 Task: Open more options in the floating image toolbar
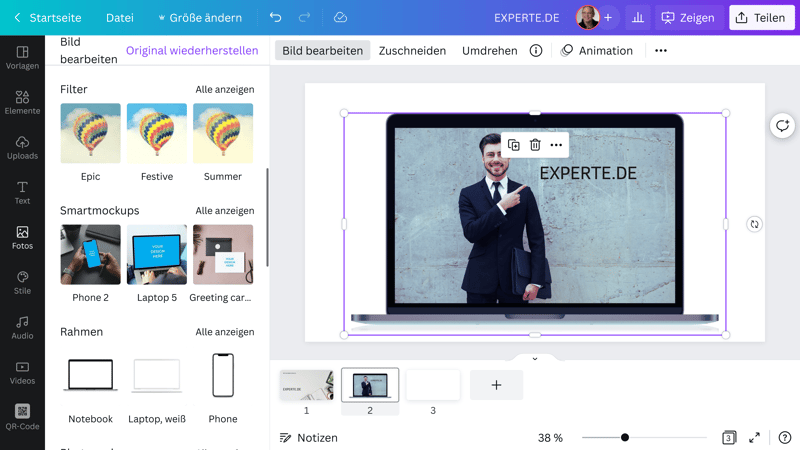tap(556, 145)
